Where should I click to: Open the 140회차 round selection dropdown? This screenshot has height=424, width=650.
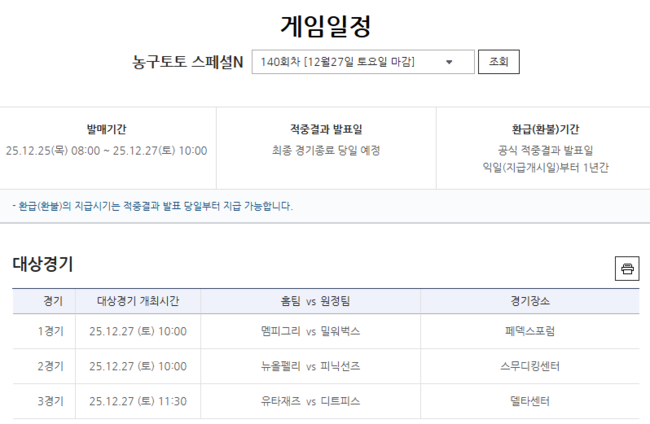(361, 62)
